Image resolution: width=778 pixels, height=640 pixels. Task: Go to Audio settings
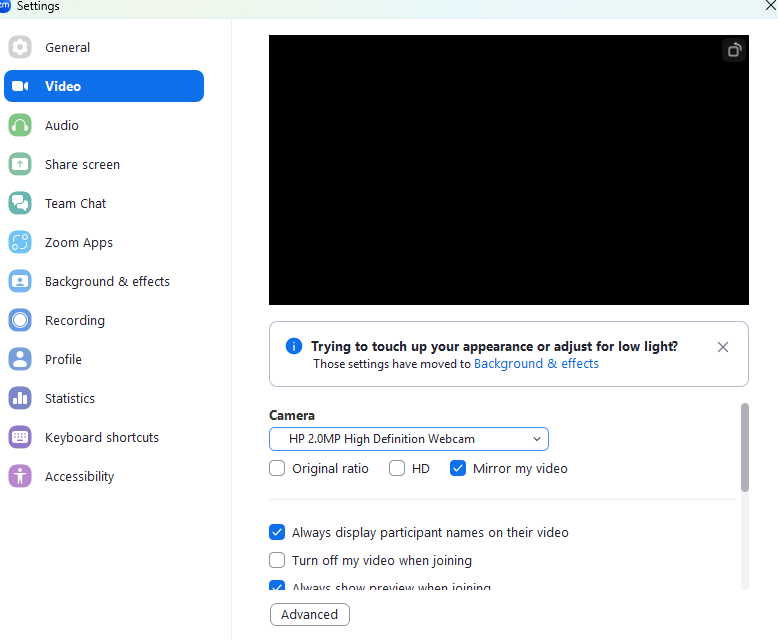[x=104, y=125]
